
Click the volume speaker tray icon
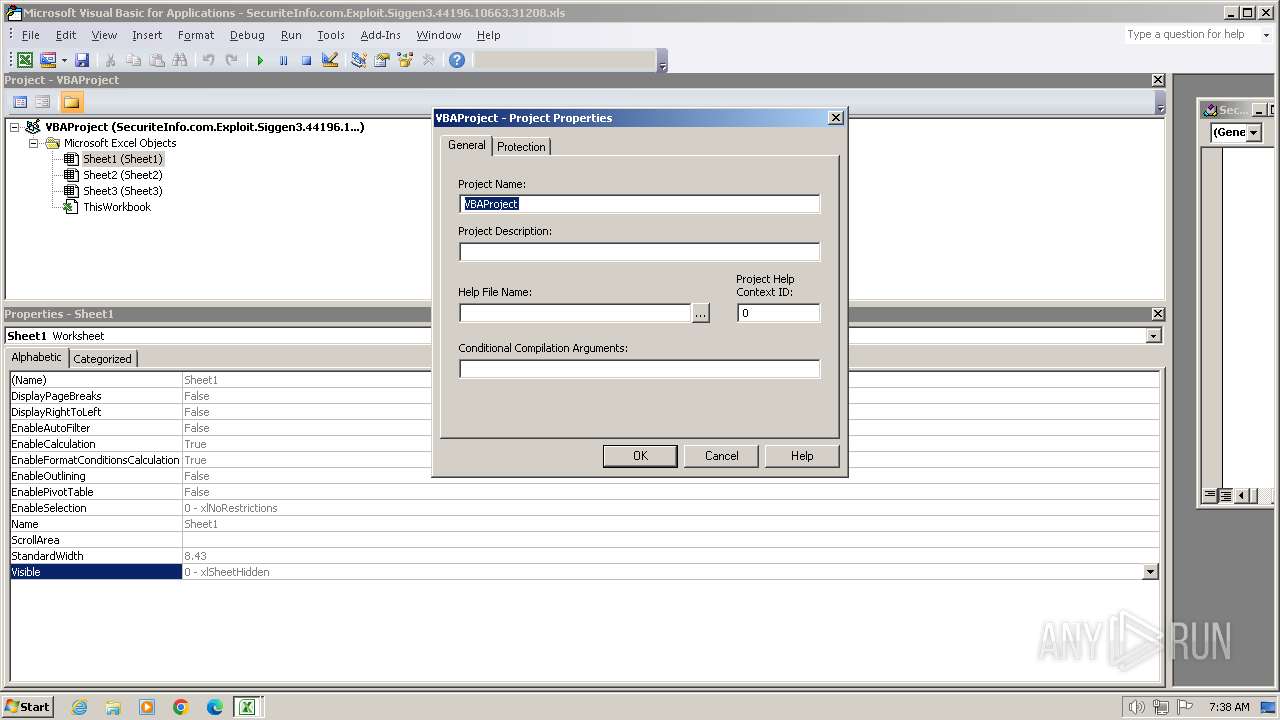click(1137, 707)
